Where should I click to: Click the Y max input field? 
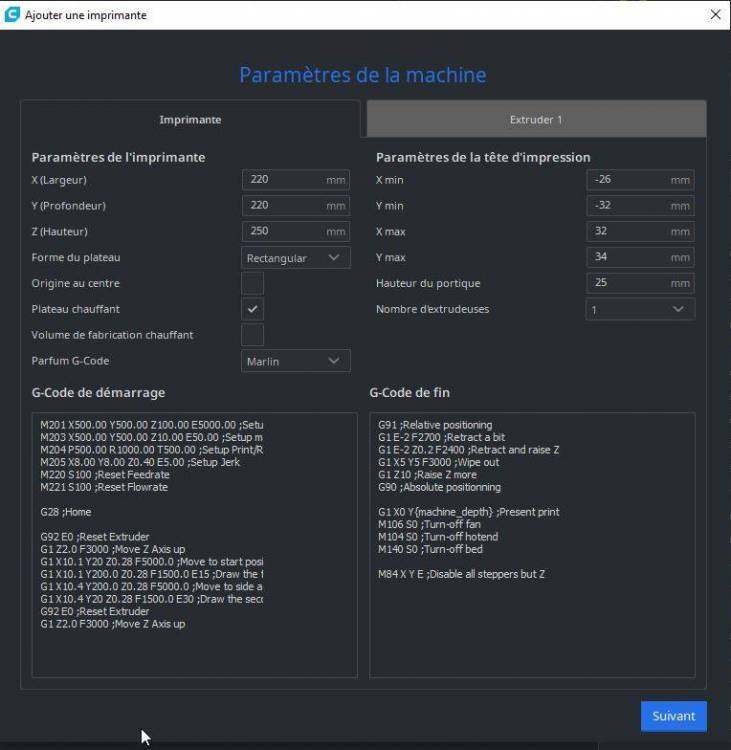coord(640,257)
